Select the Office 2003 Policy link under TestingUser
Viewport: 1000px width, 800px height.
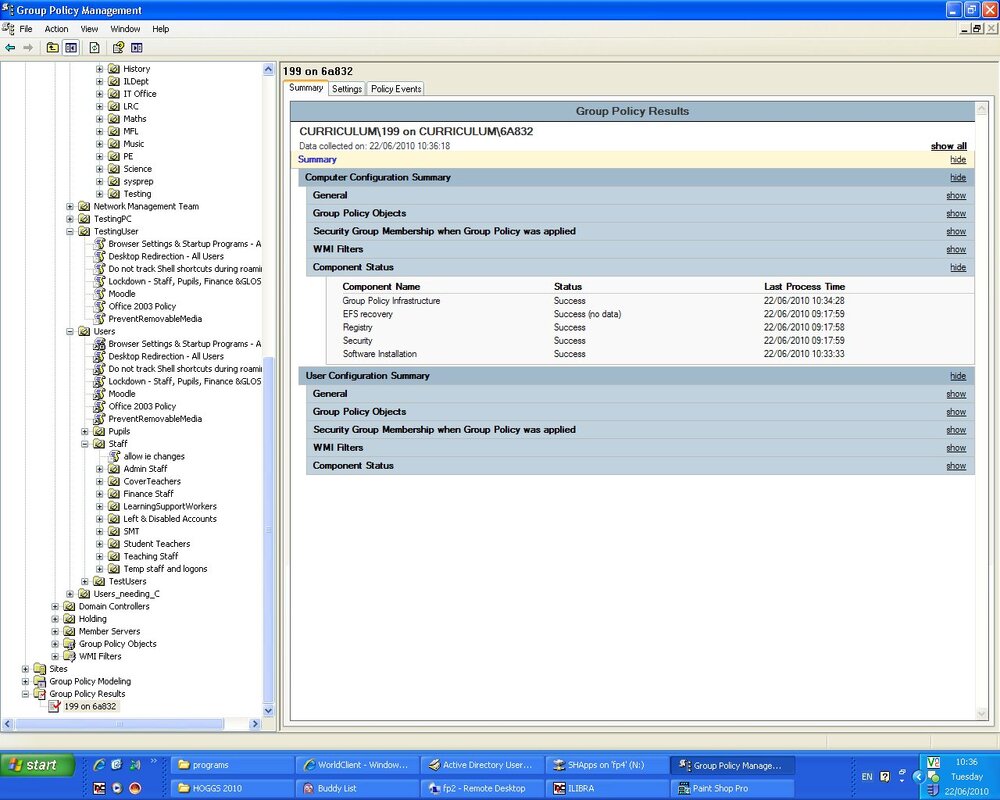tap(142, 306)
